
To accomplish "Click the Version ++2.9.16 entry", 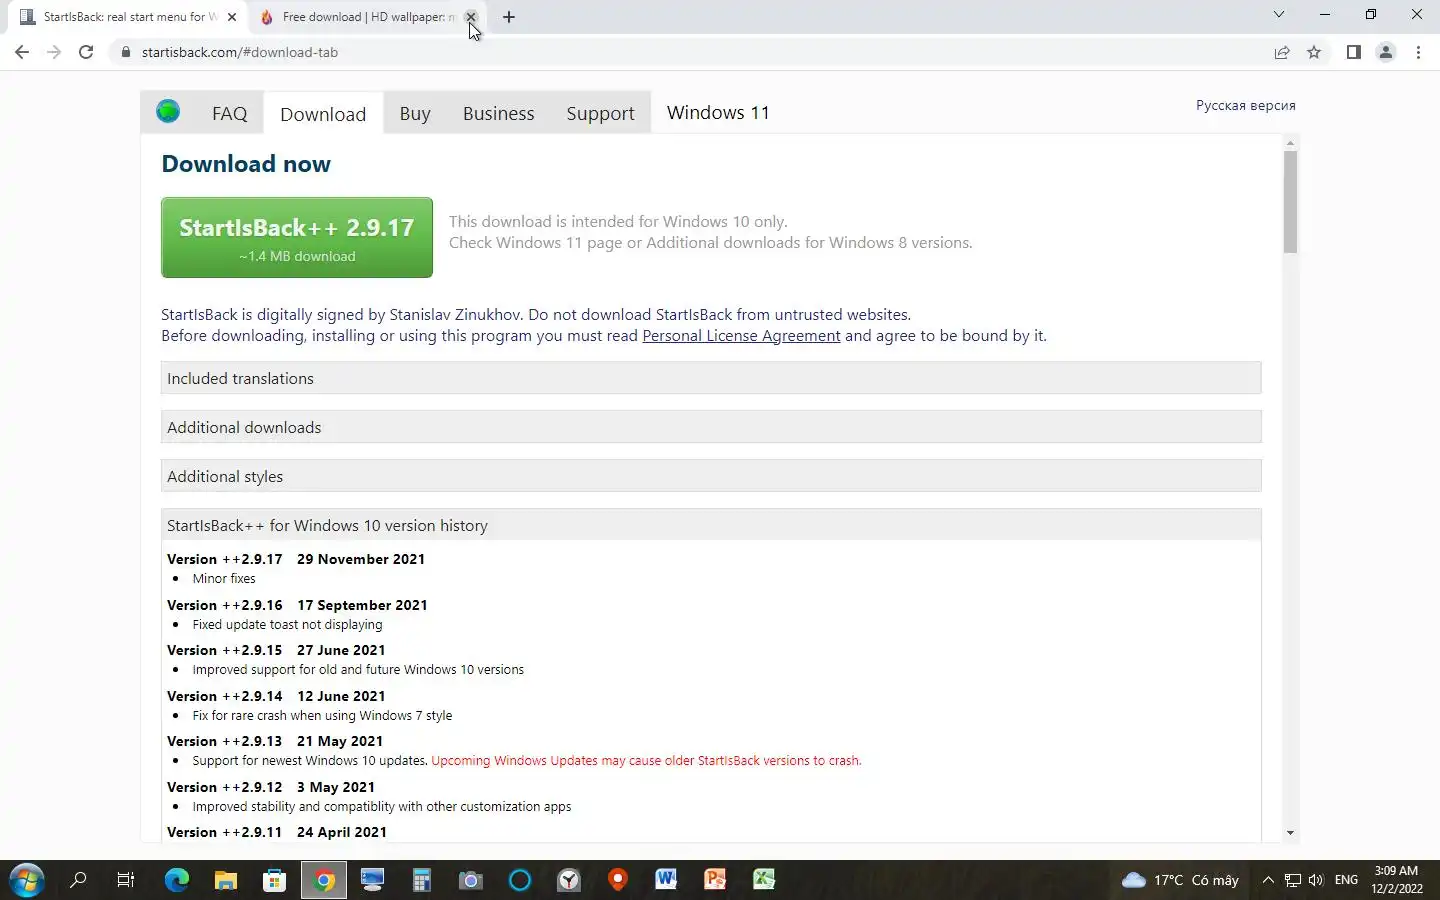I will (x=297, y=605).
